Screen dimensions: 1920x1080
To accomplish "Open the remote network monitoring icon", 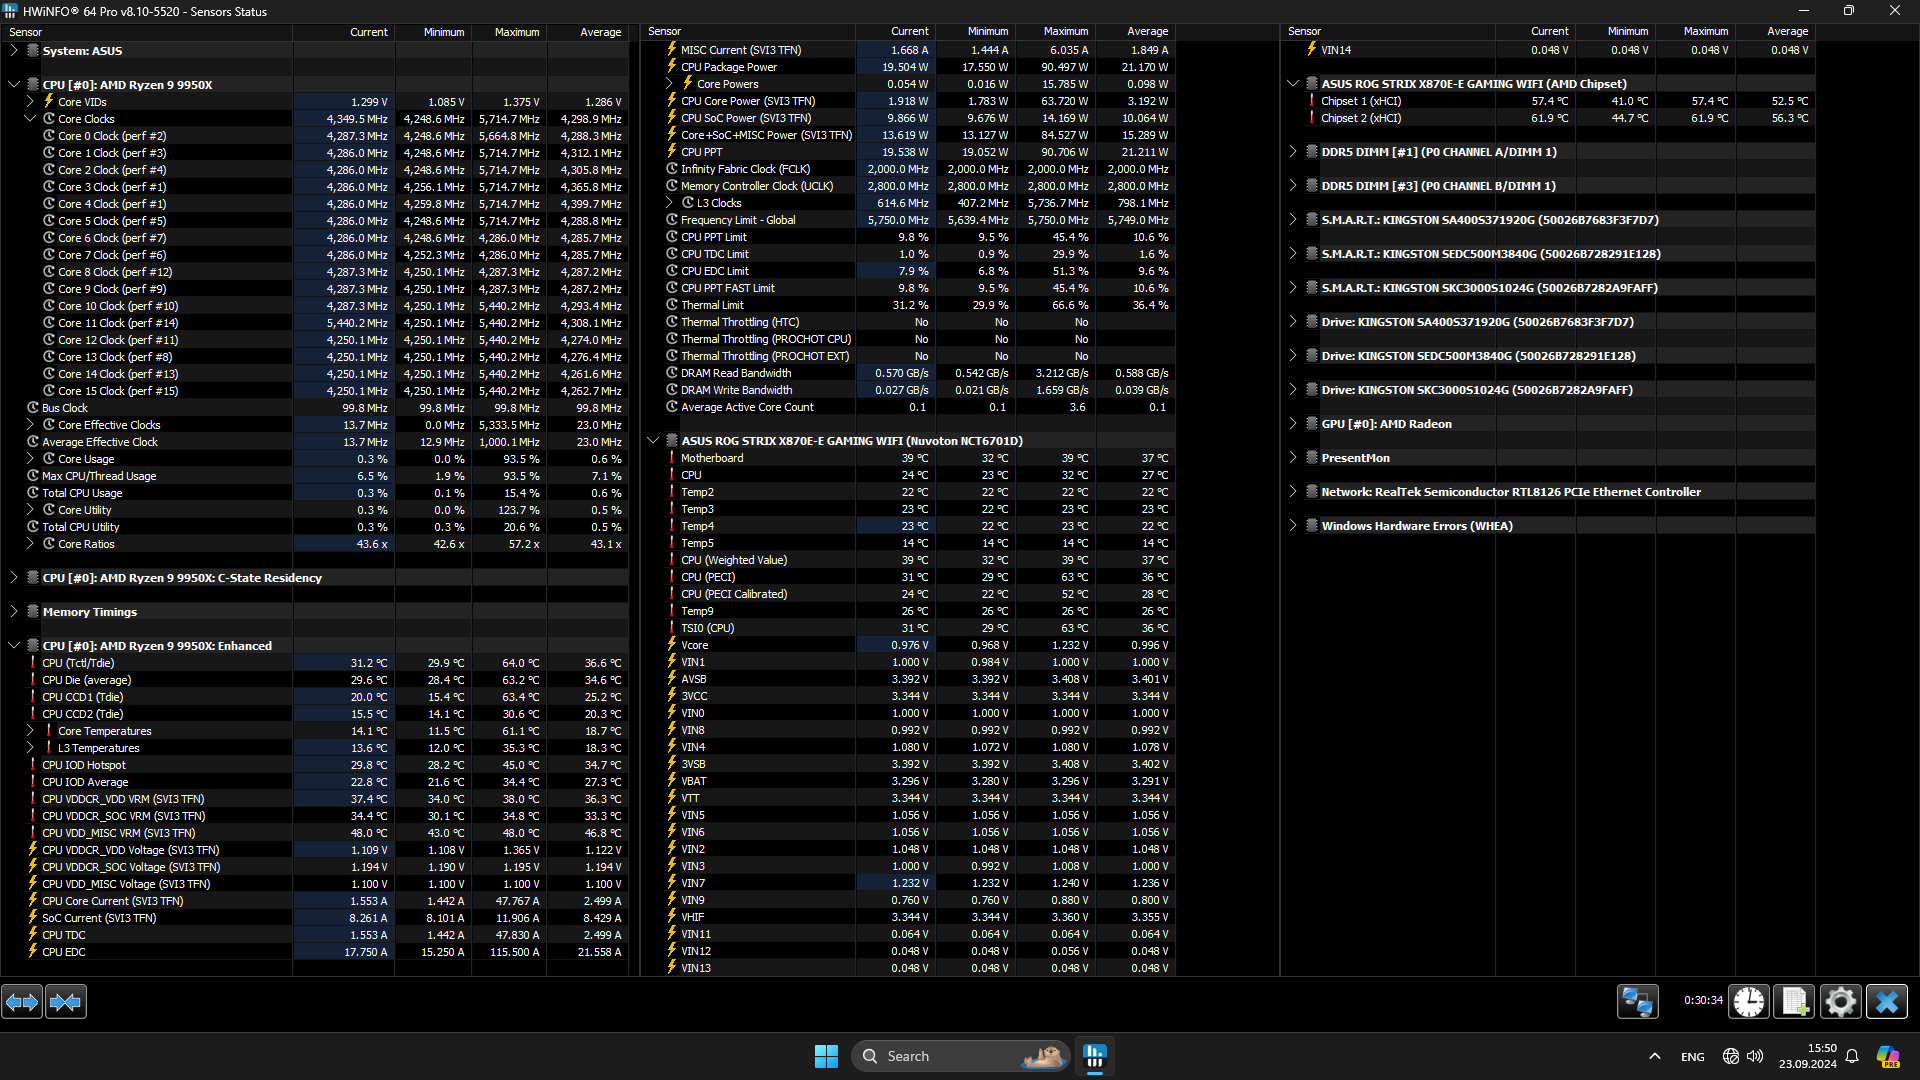I will click(1637, 1001).
